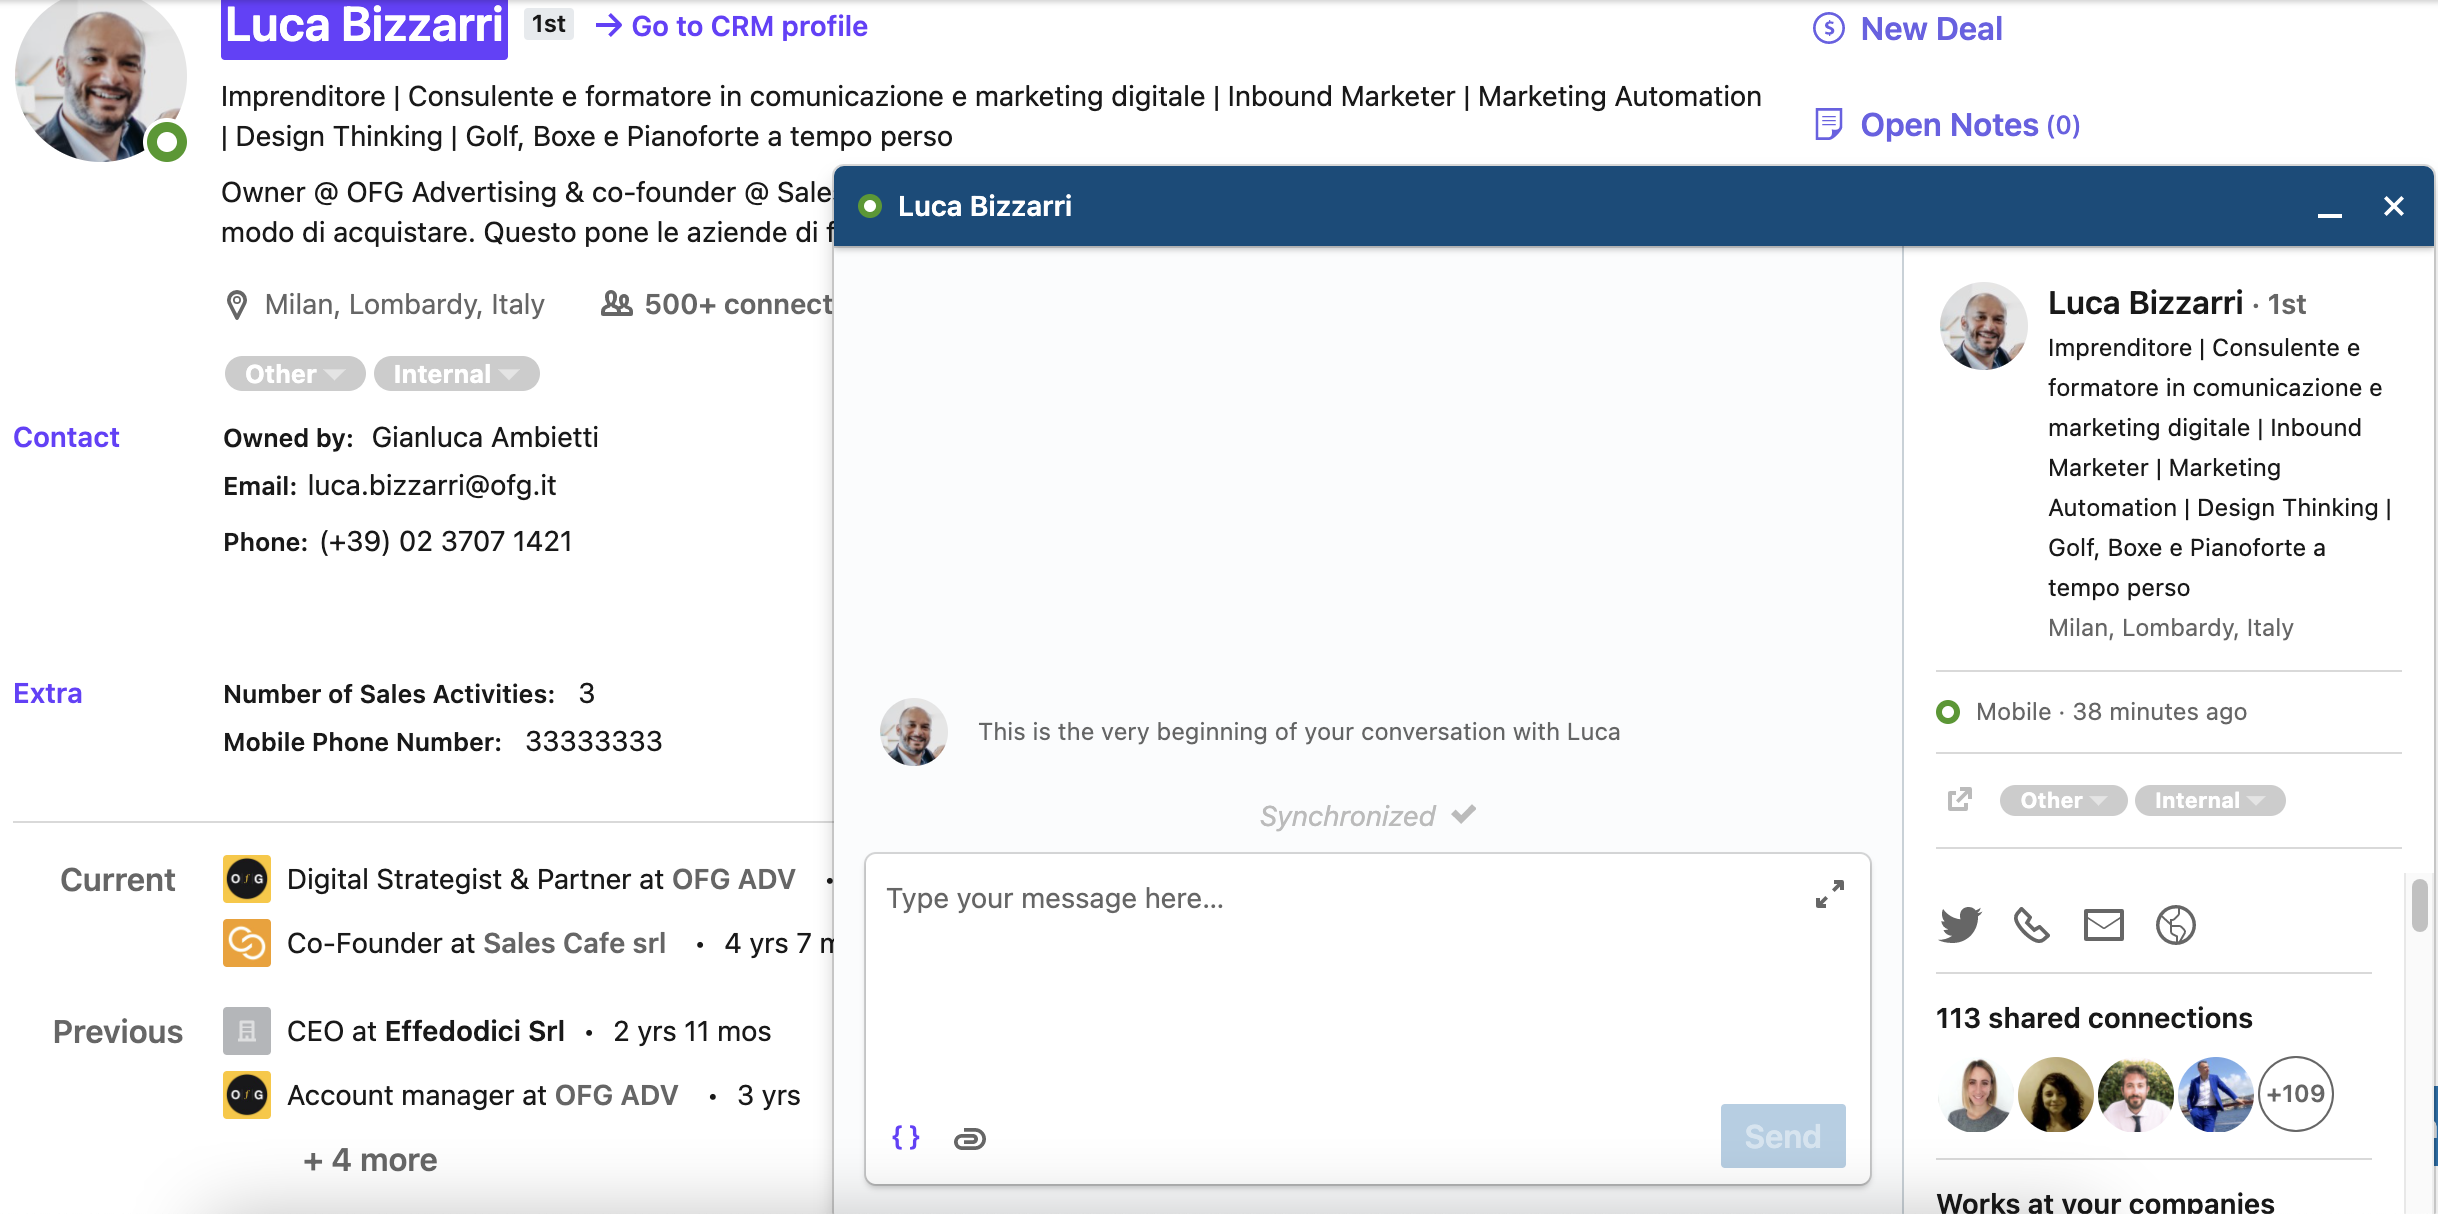Open the Effedodici Srl company link
2438x1214 pixels.
pos(475,1031)
